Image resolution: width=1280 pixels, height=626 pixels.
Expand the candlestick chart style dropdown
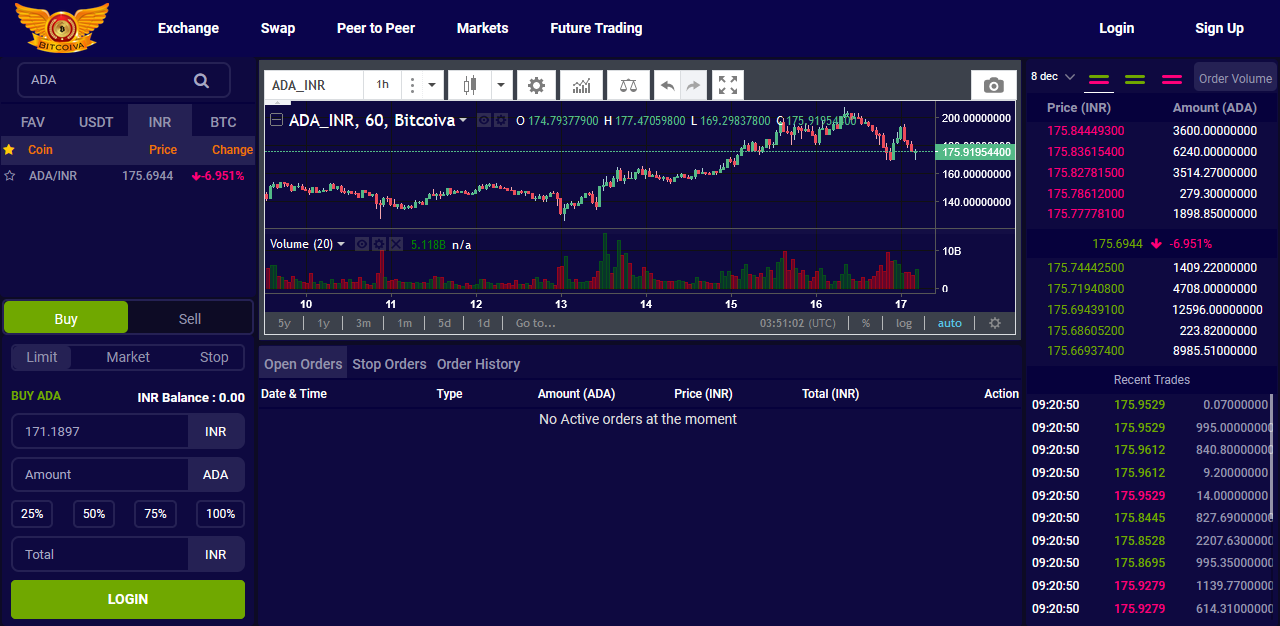(501, 86)
